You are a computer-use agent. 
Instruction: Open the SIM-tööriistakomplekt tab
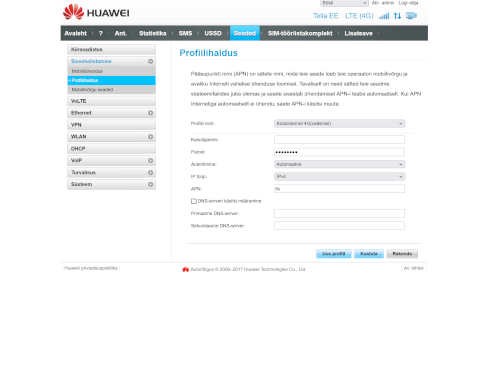(x=300, y=33)
